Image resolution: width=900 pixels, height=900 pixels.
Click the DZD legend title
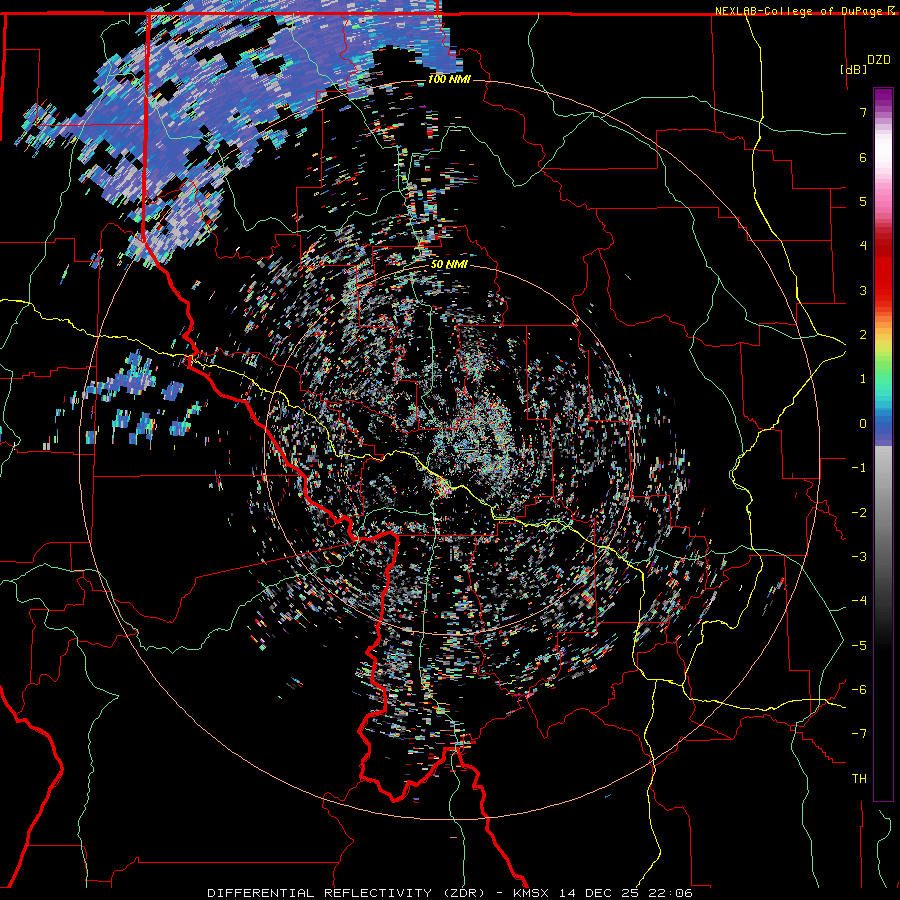[x=879, y=59]
